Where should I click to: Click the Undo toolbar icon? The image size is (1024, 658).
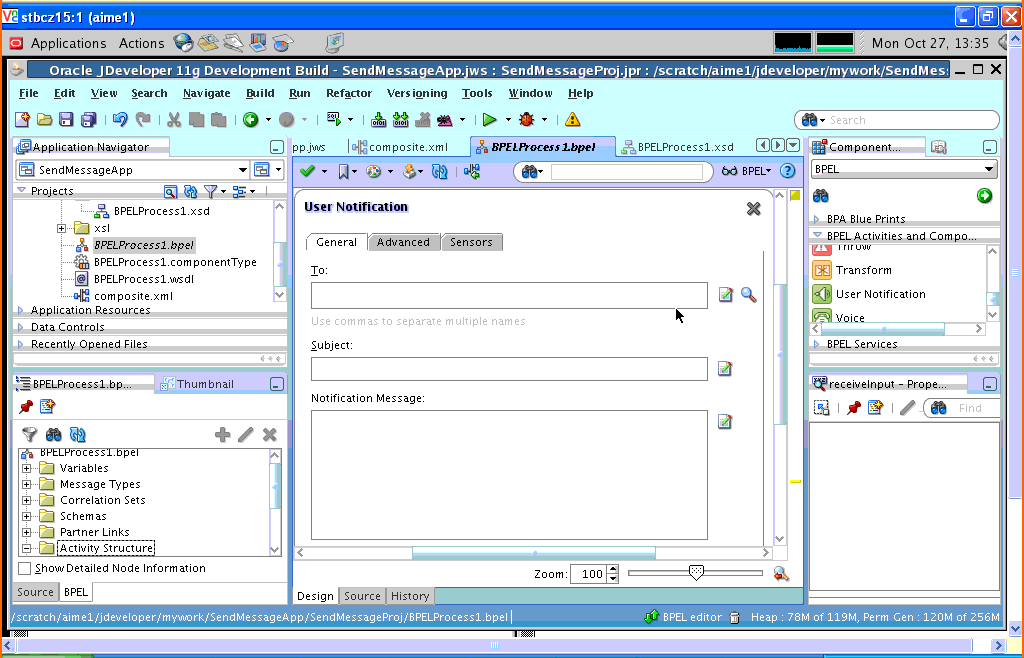pos(120,119)
